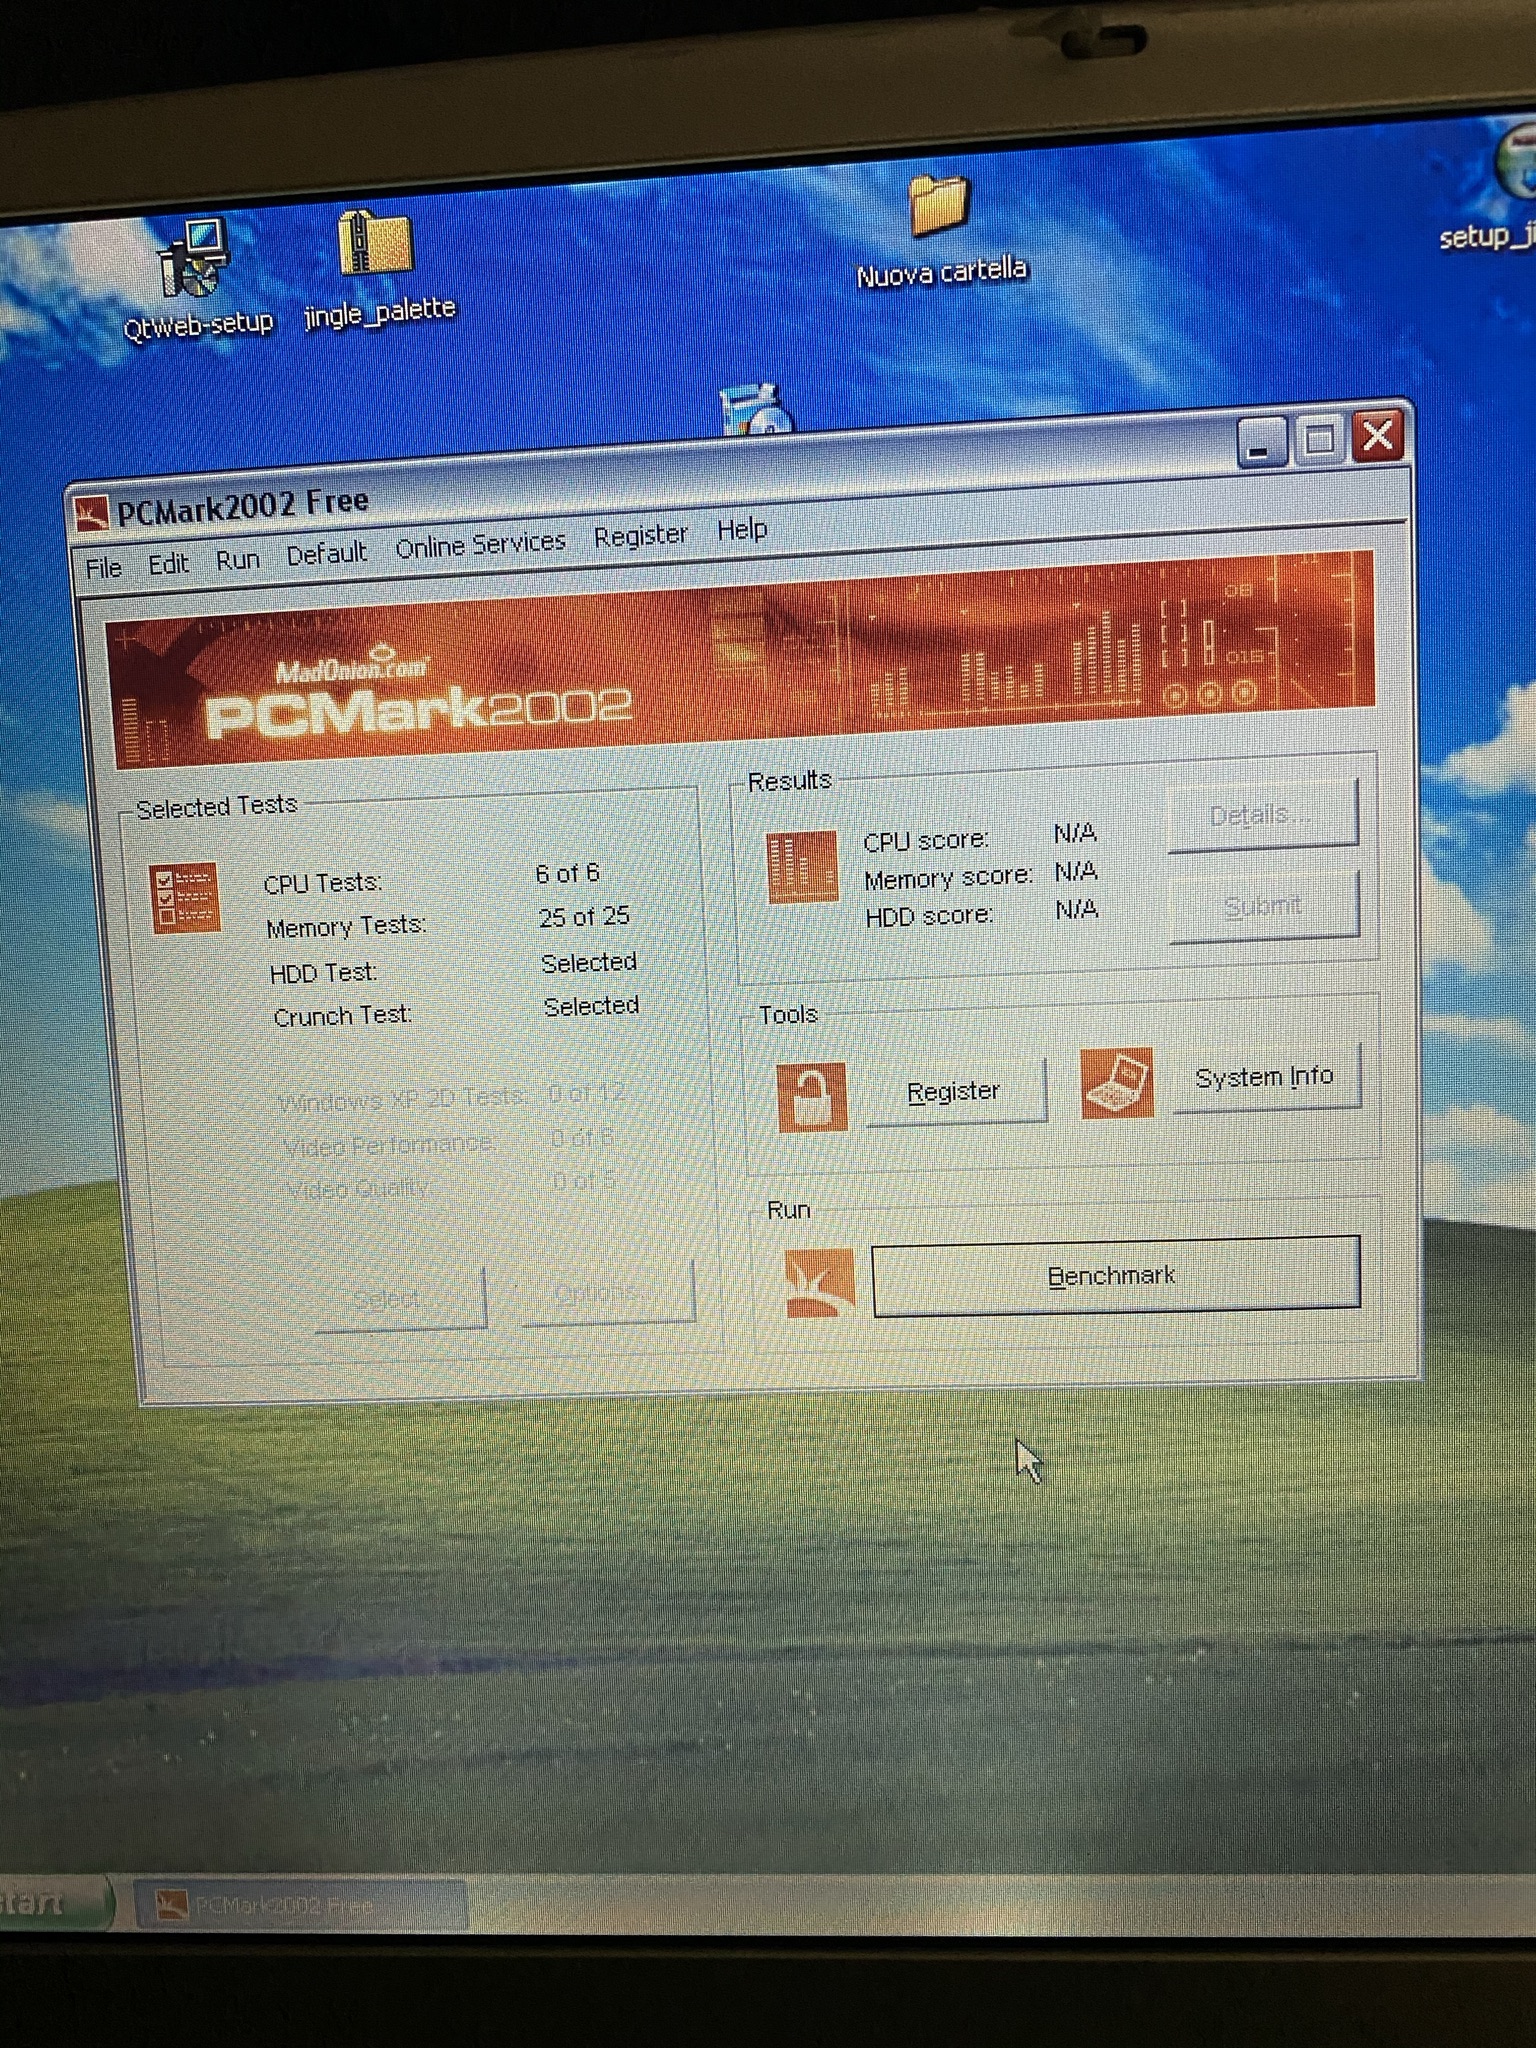Click the Options button
Image resolution: width=1536 pixels, height=2048 pixels.
pyautogui.click(x=608, y=1293)
